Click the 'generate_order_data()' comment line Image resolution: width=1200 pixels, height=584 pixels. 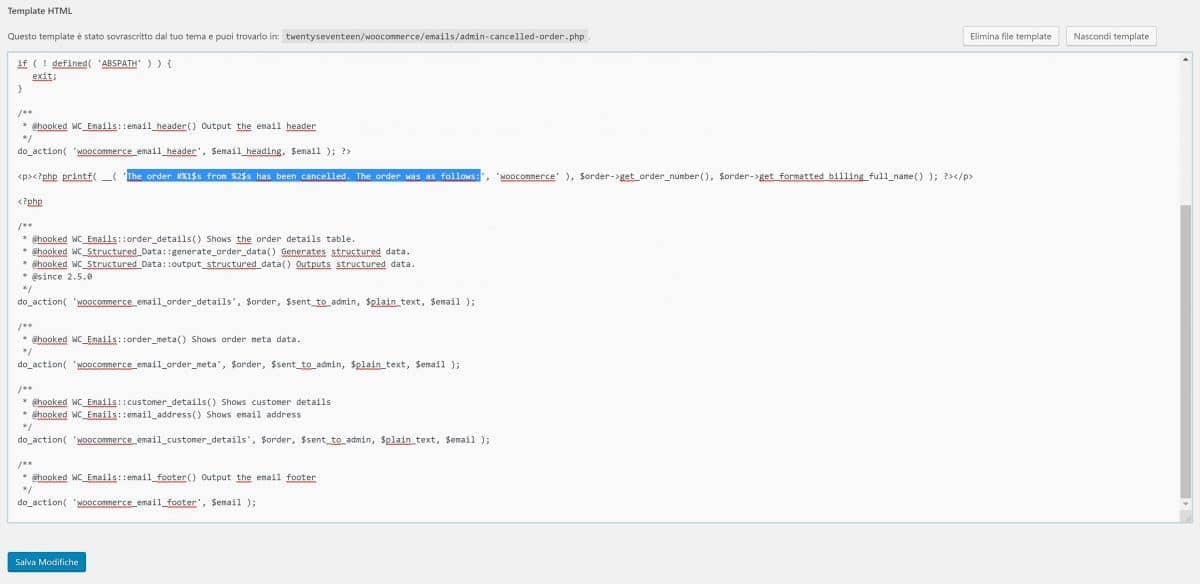tap(216, 252)
